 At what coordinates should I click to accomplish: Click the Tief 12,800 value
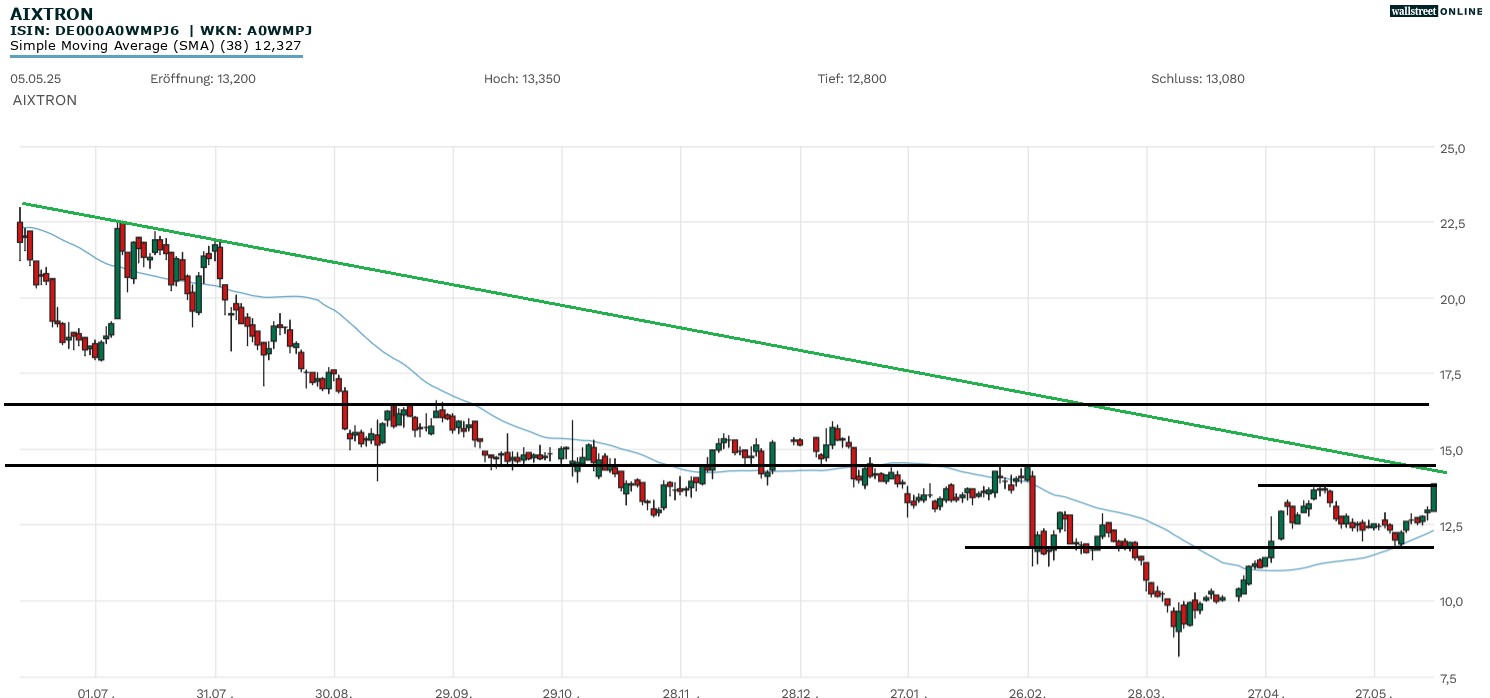click(852, 78)
